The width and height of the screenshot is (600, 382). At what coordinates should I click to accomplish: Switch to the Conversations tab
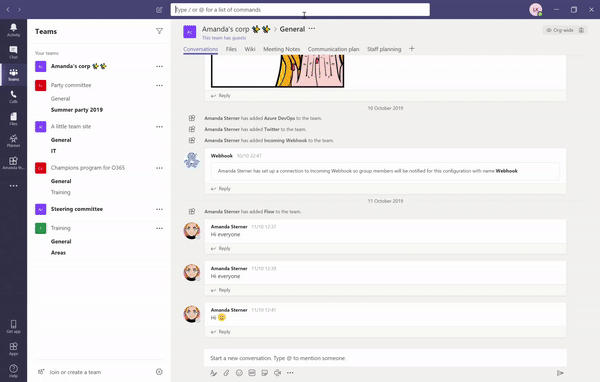click(x=201, y=49)
